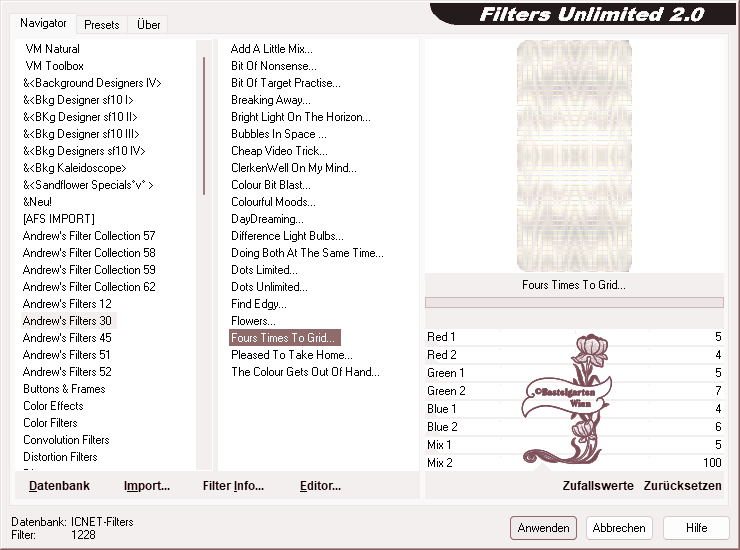
Task: Open the Presets tab
Action: pyautogui.click(x=101, y=25)
